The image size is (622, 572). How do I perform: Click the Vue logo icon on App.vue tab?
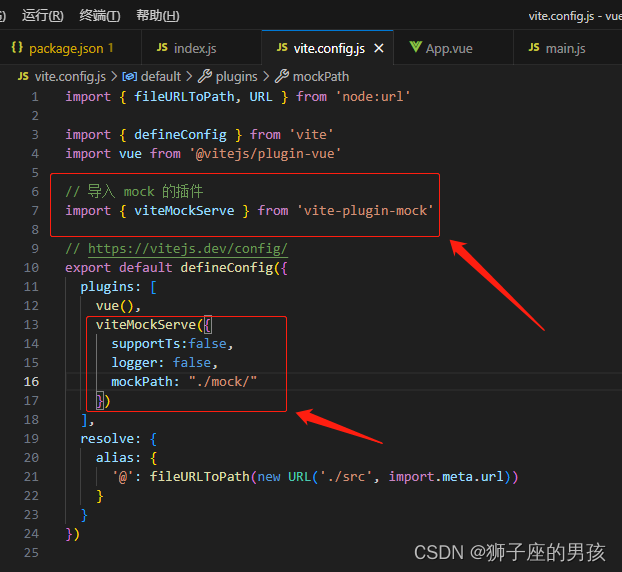tap(415, 47)
